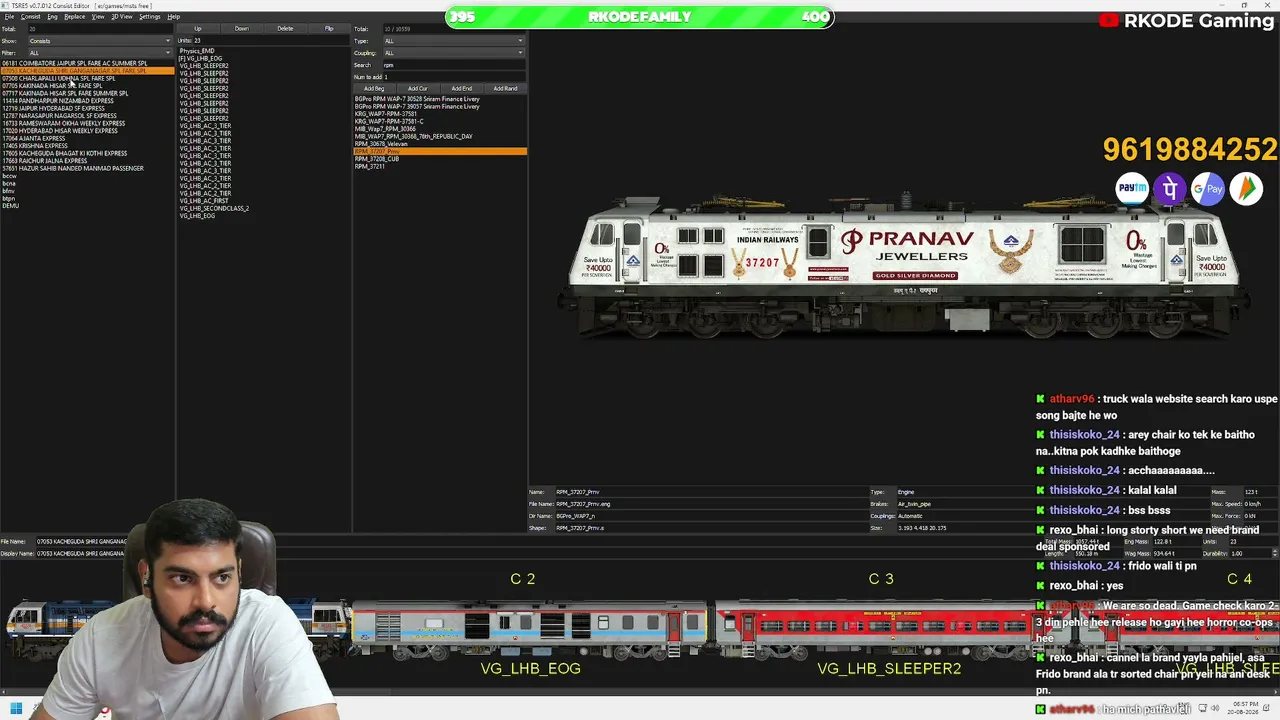Select the highlighted RPM_37207_Prnv engine entry

point(440,151)
